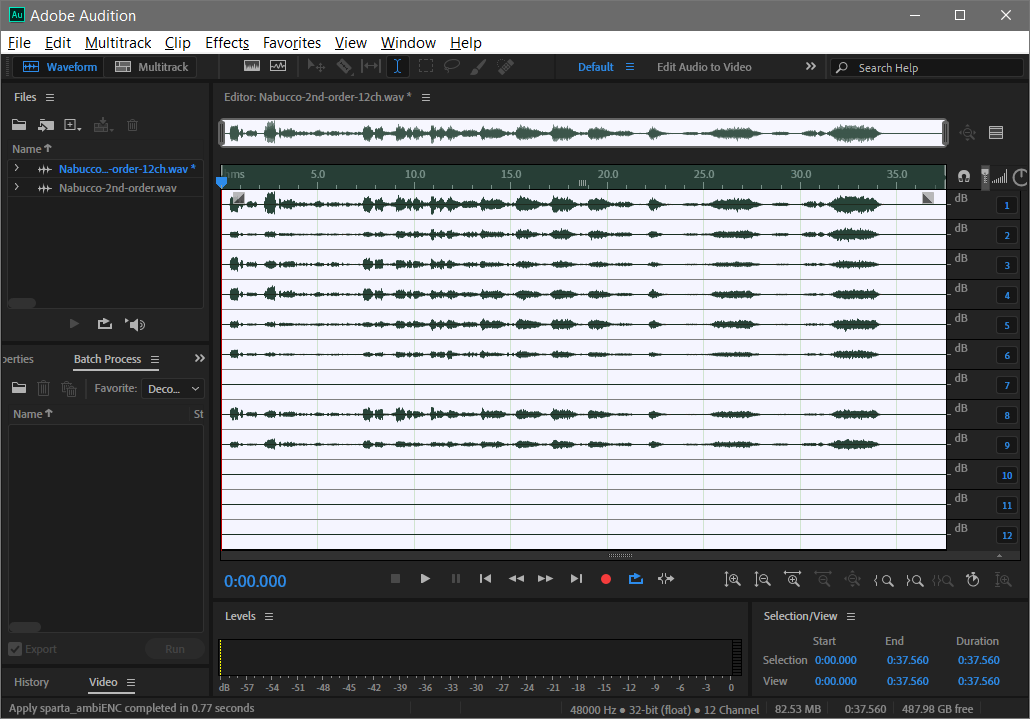Expand Nabucco-2nd-order.wav file entry
The image size is (1030, 719).
pyautogui.click(x=16, y=187)
